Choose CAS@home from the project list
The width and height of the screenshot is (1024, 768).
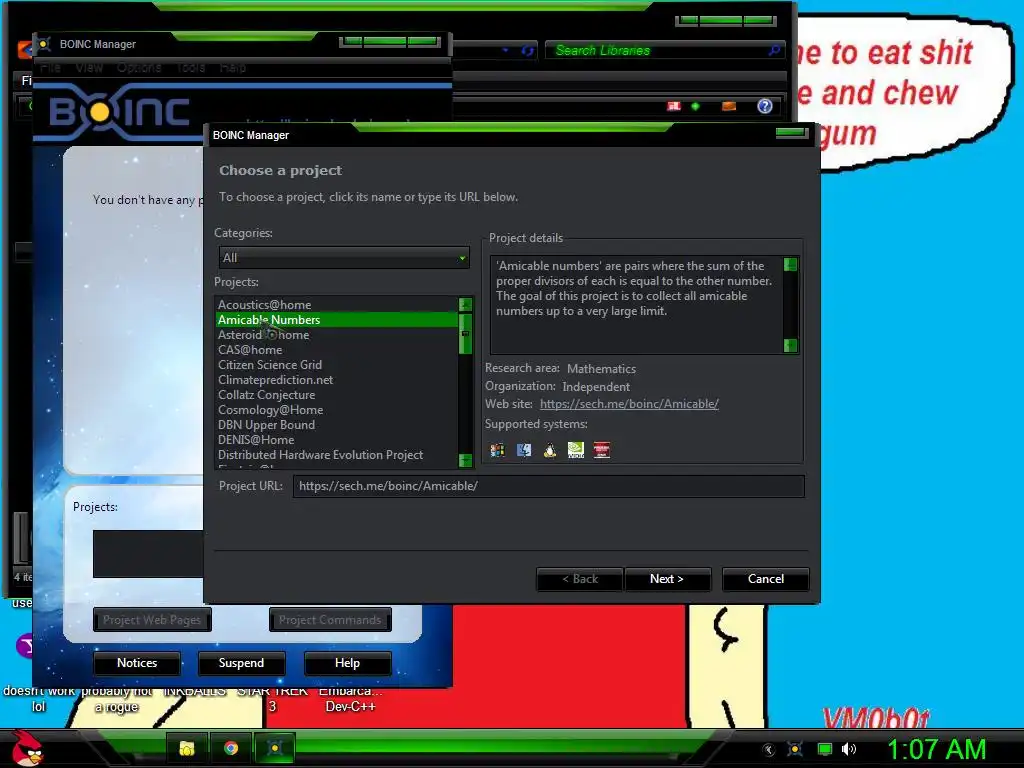click(336, 349)
